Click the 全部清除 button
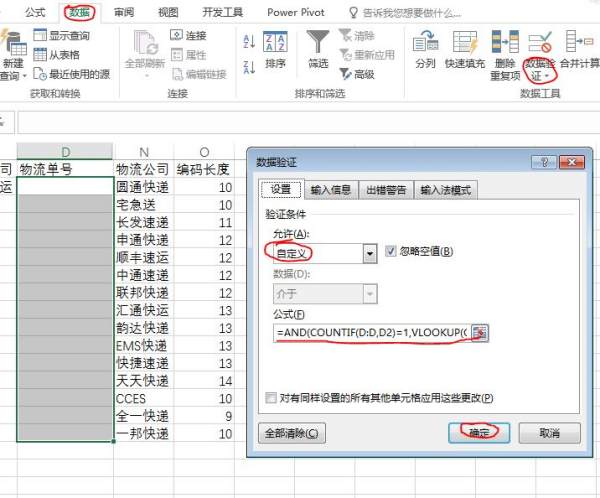The image size is (600, 498). [292, 433]
